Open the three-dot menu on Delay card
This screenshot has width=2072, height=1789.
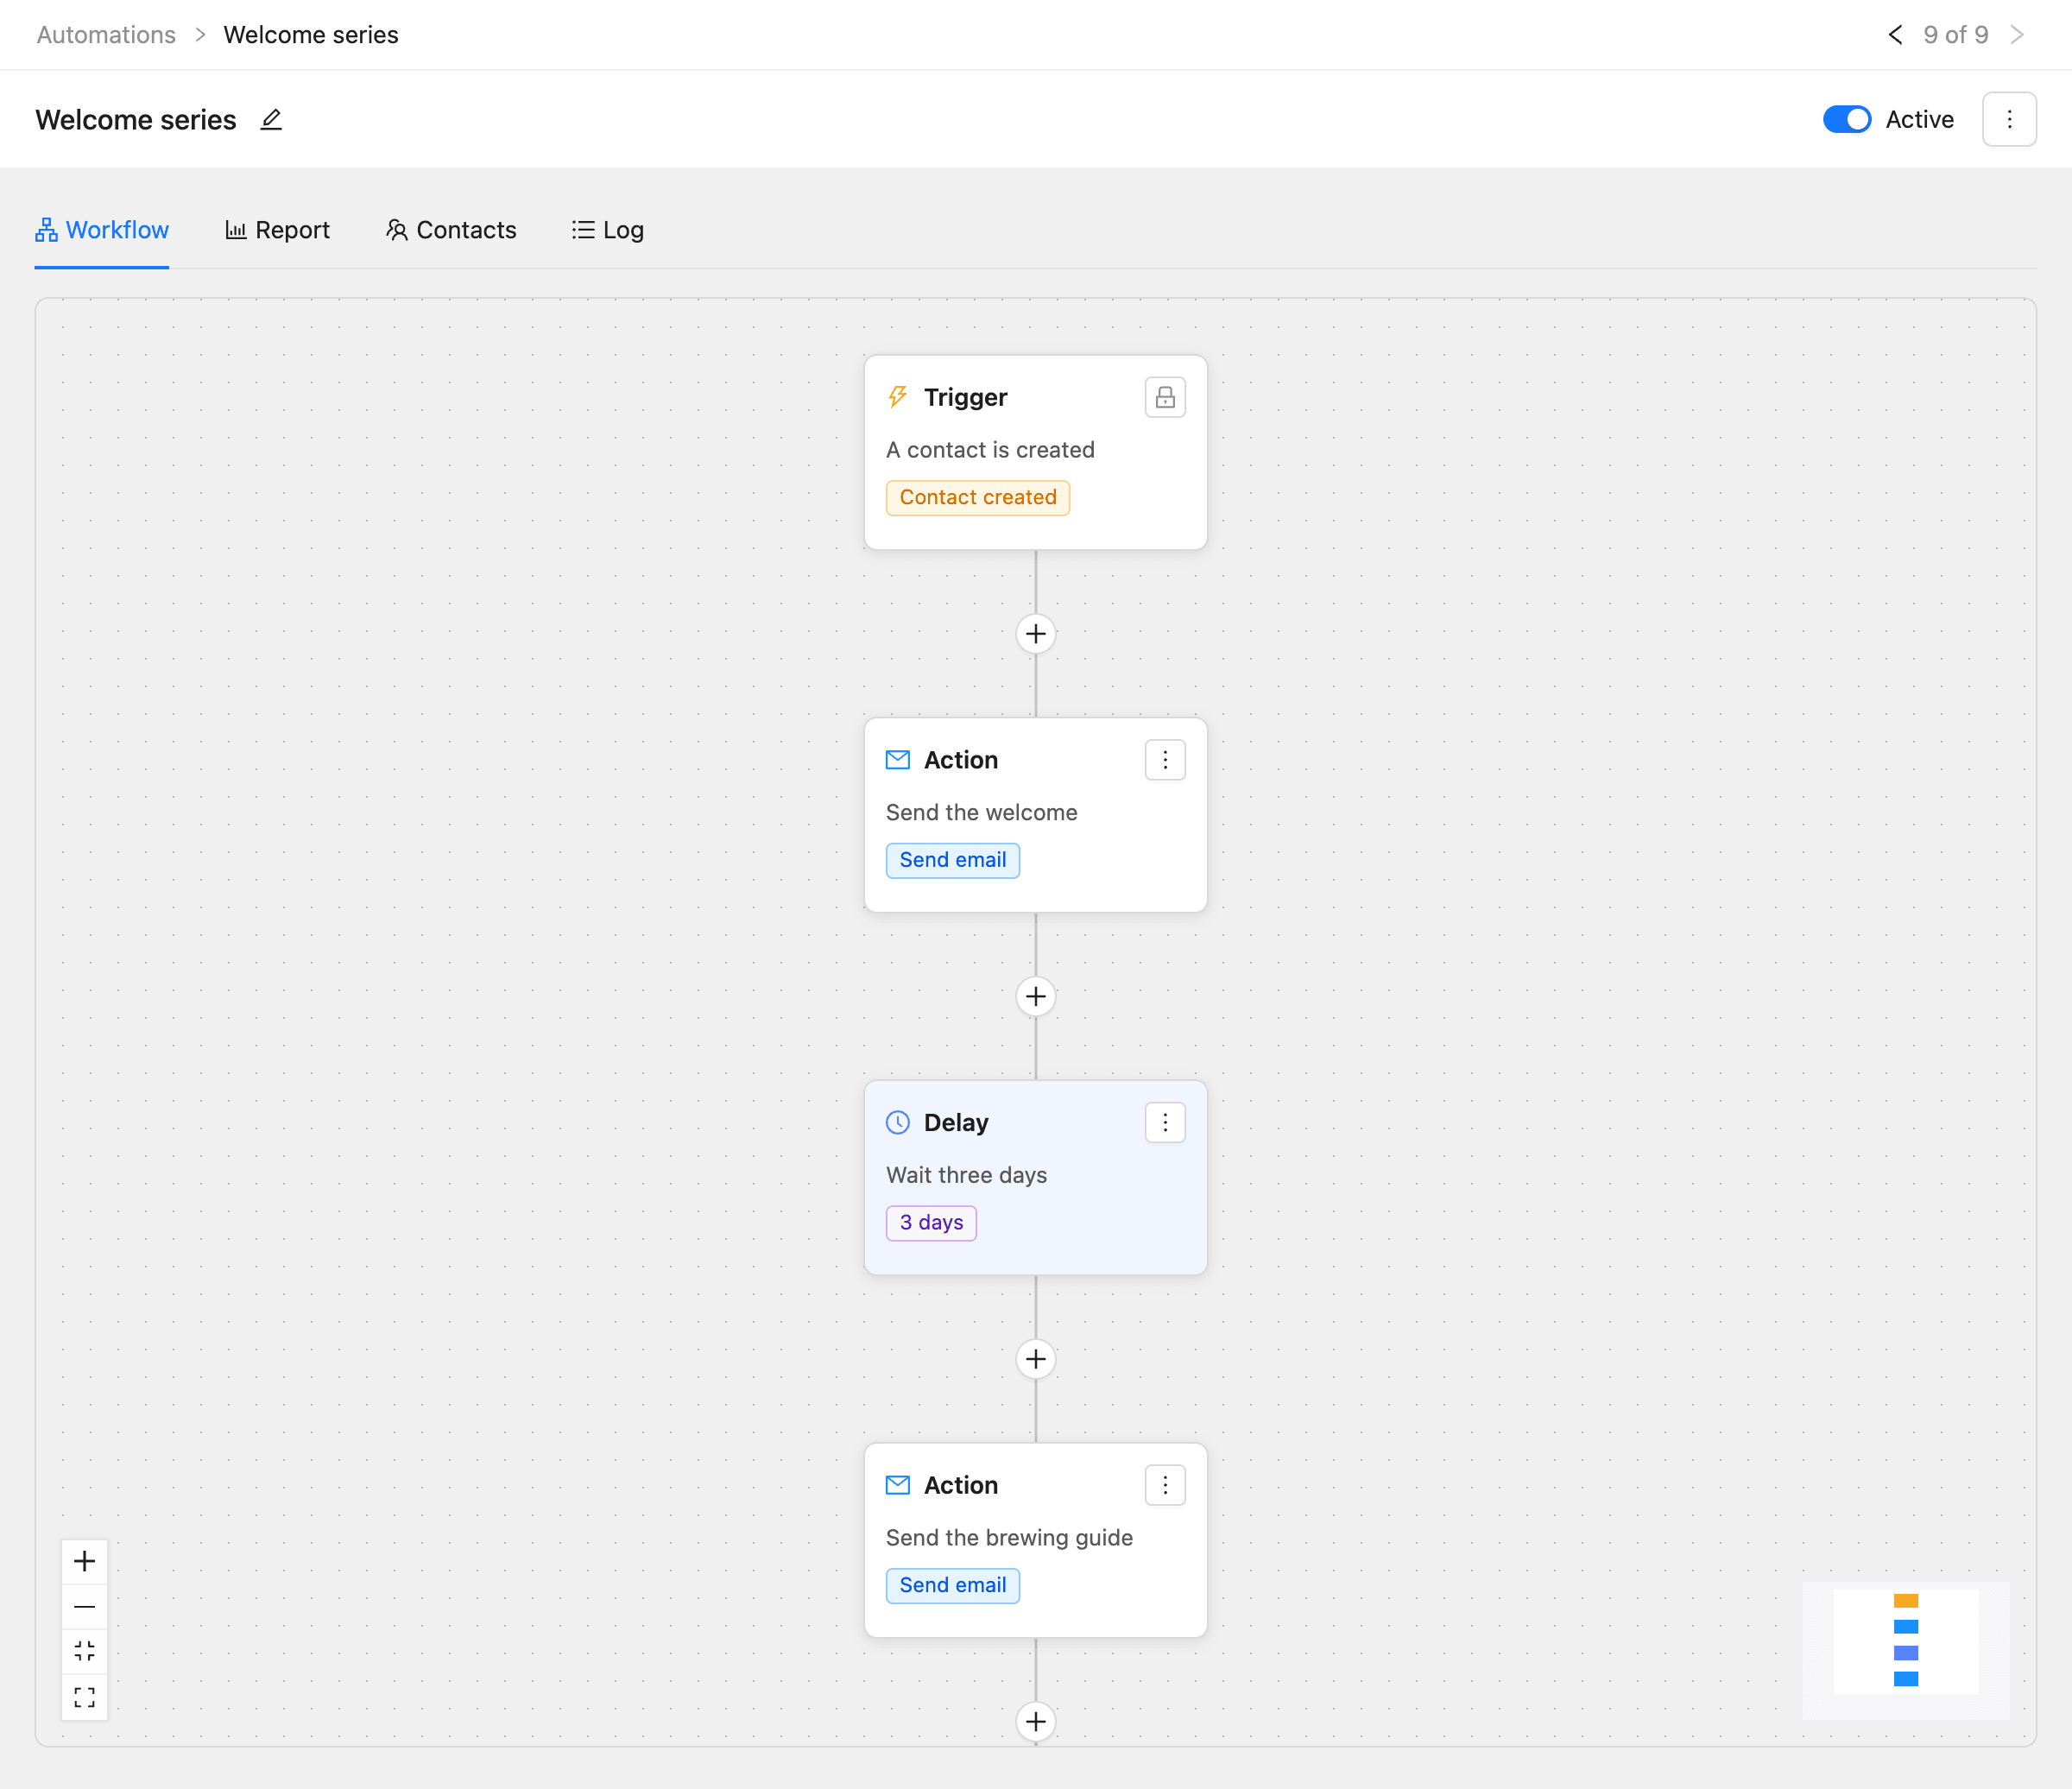pyautogui.click(x=1165, y=1123)
